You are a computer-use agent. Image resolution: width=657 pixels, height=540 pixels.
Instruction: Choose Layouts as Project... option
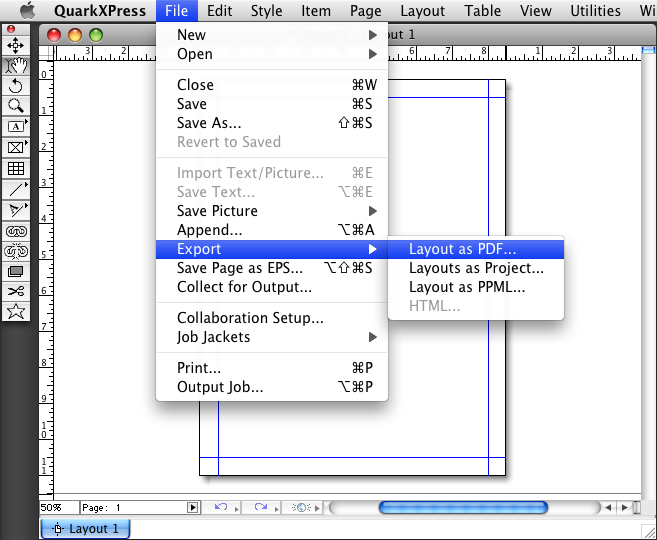point(476,268)
